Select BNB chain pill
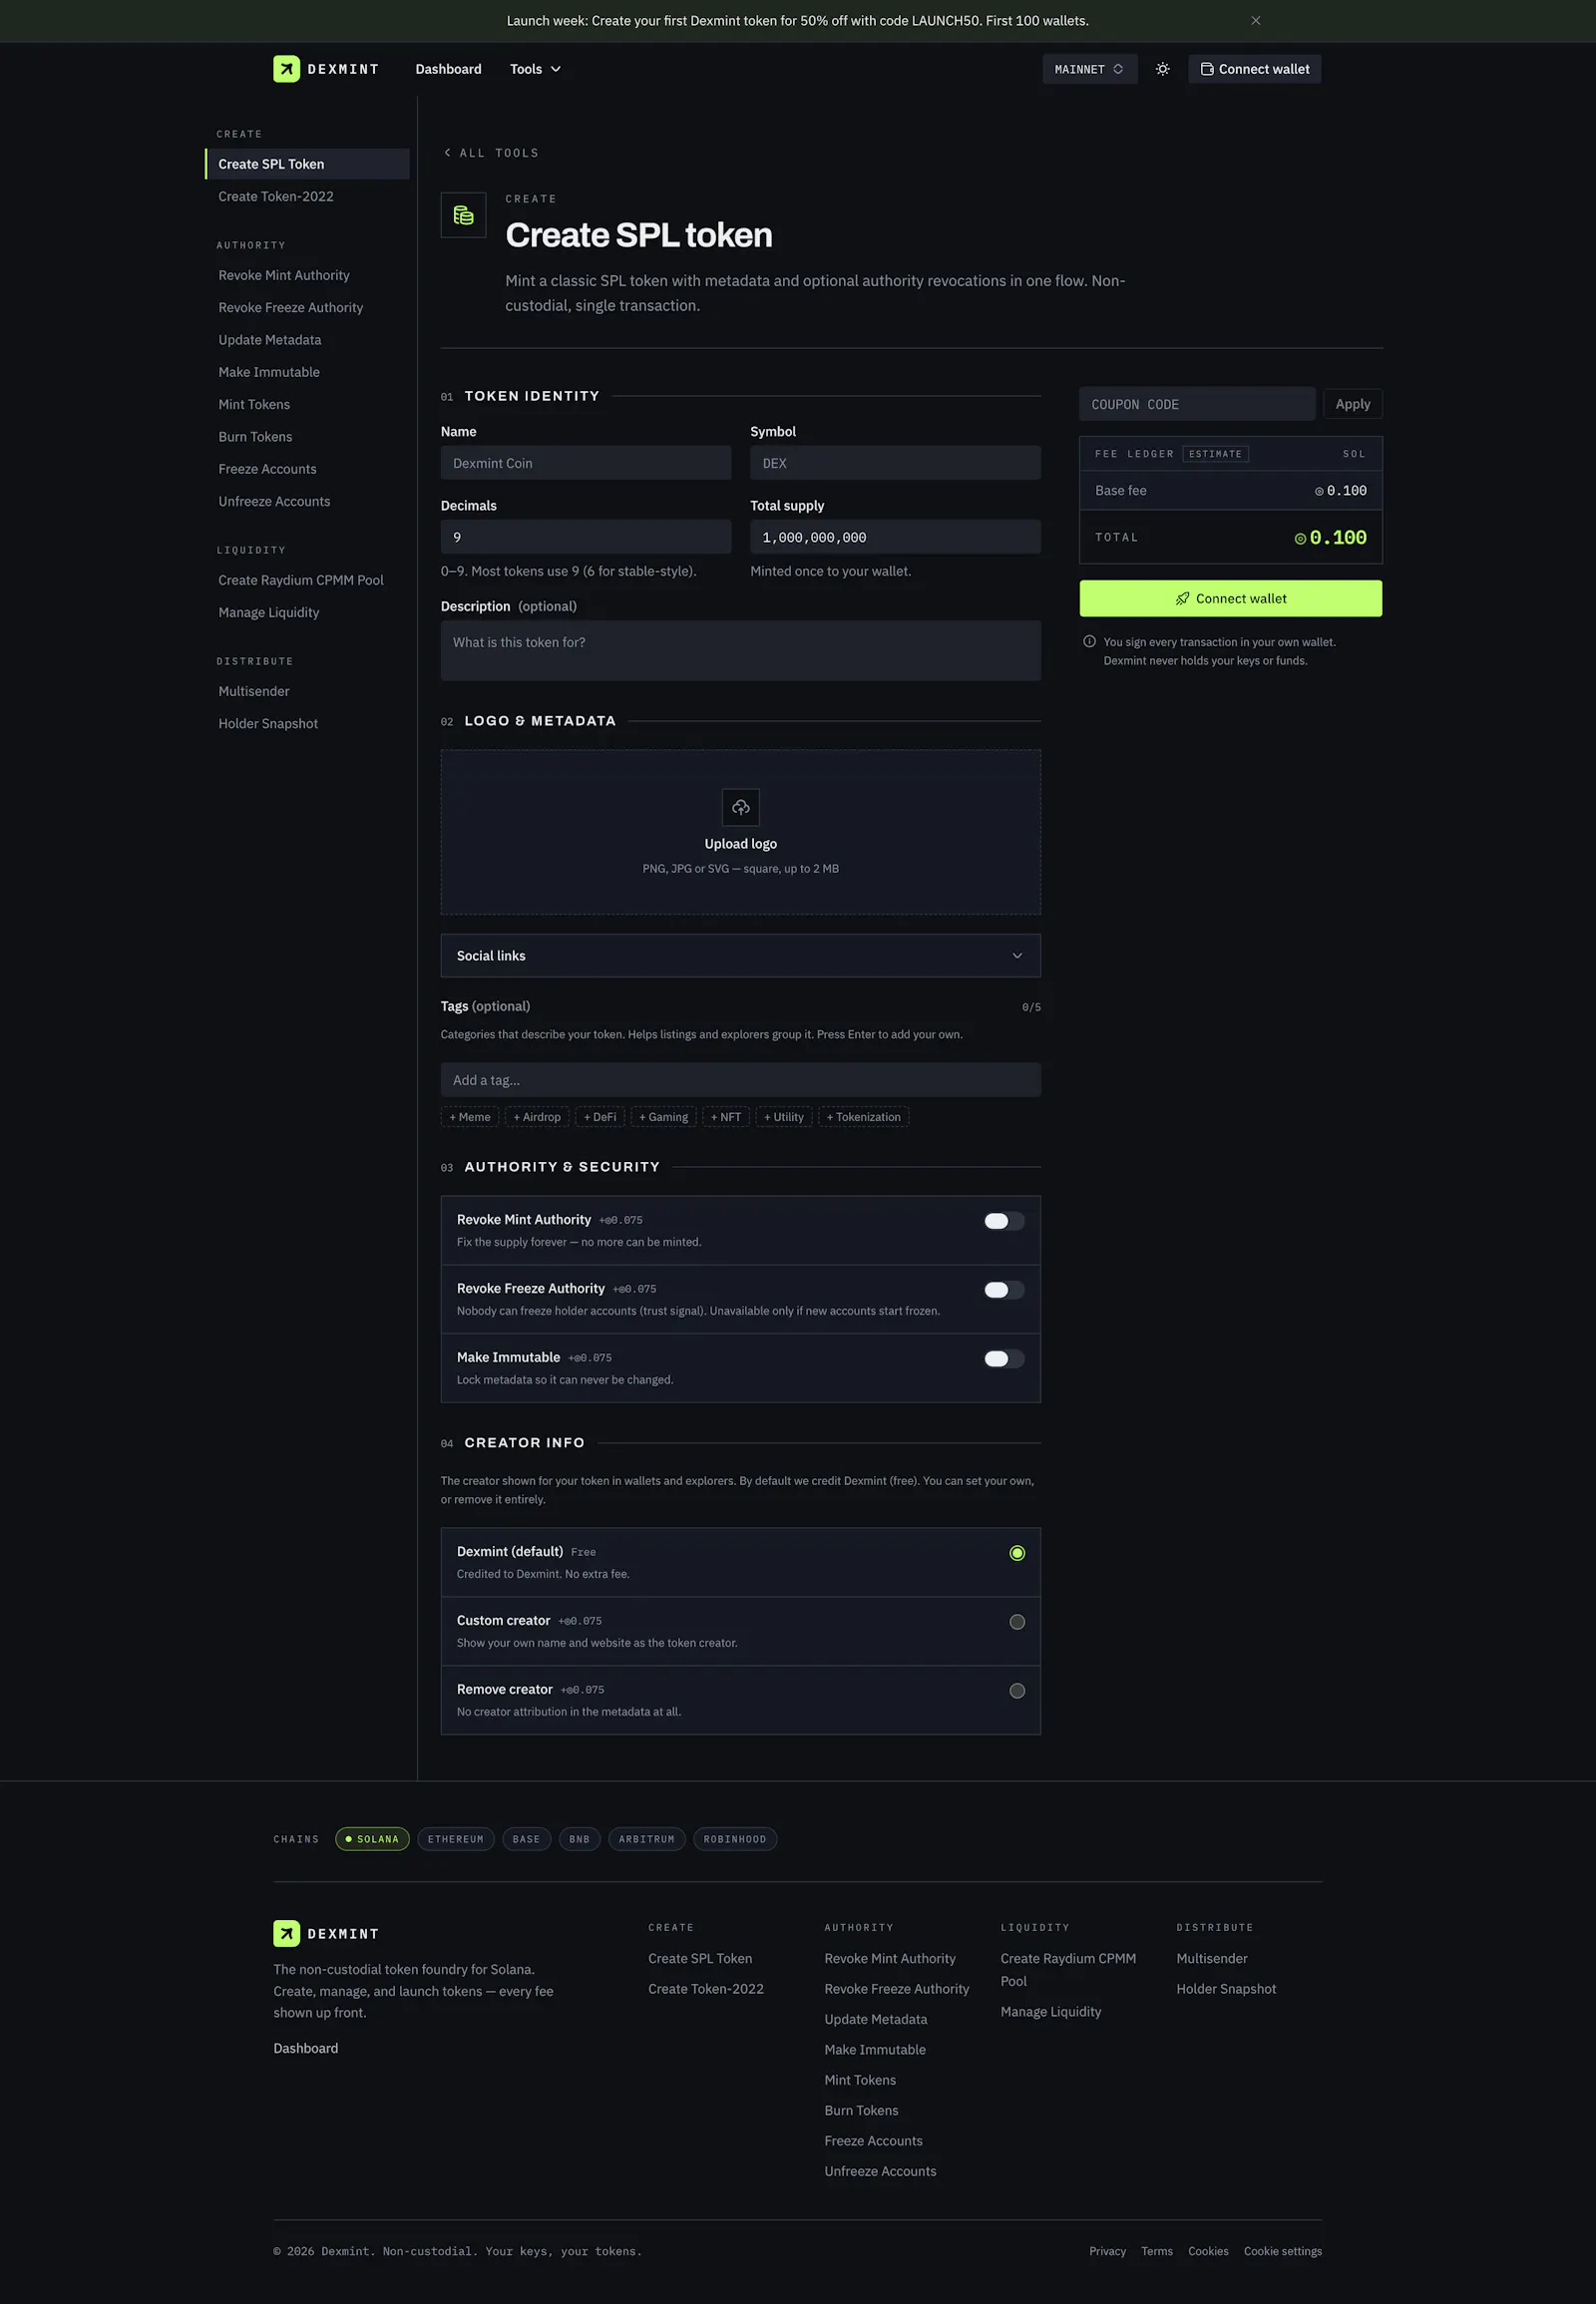The height and width of the screenshot is (2304, 1596). pyautogui.click(x=580, y=1839)
